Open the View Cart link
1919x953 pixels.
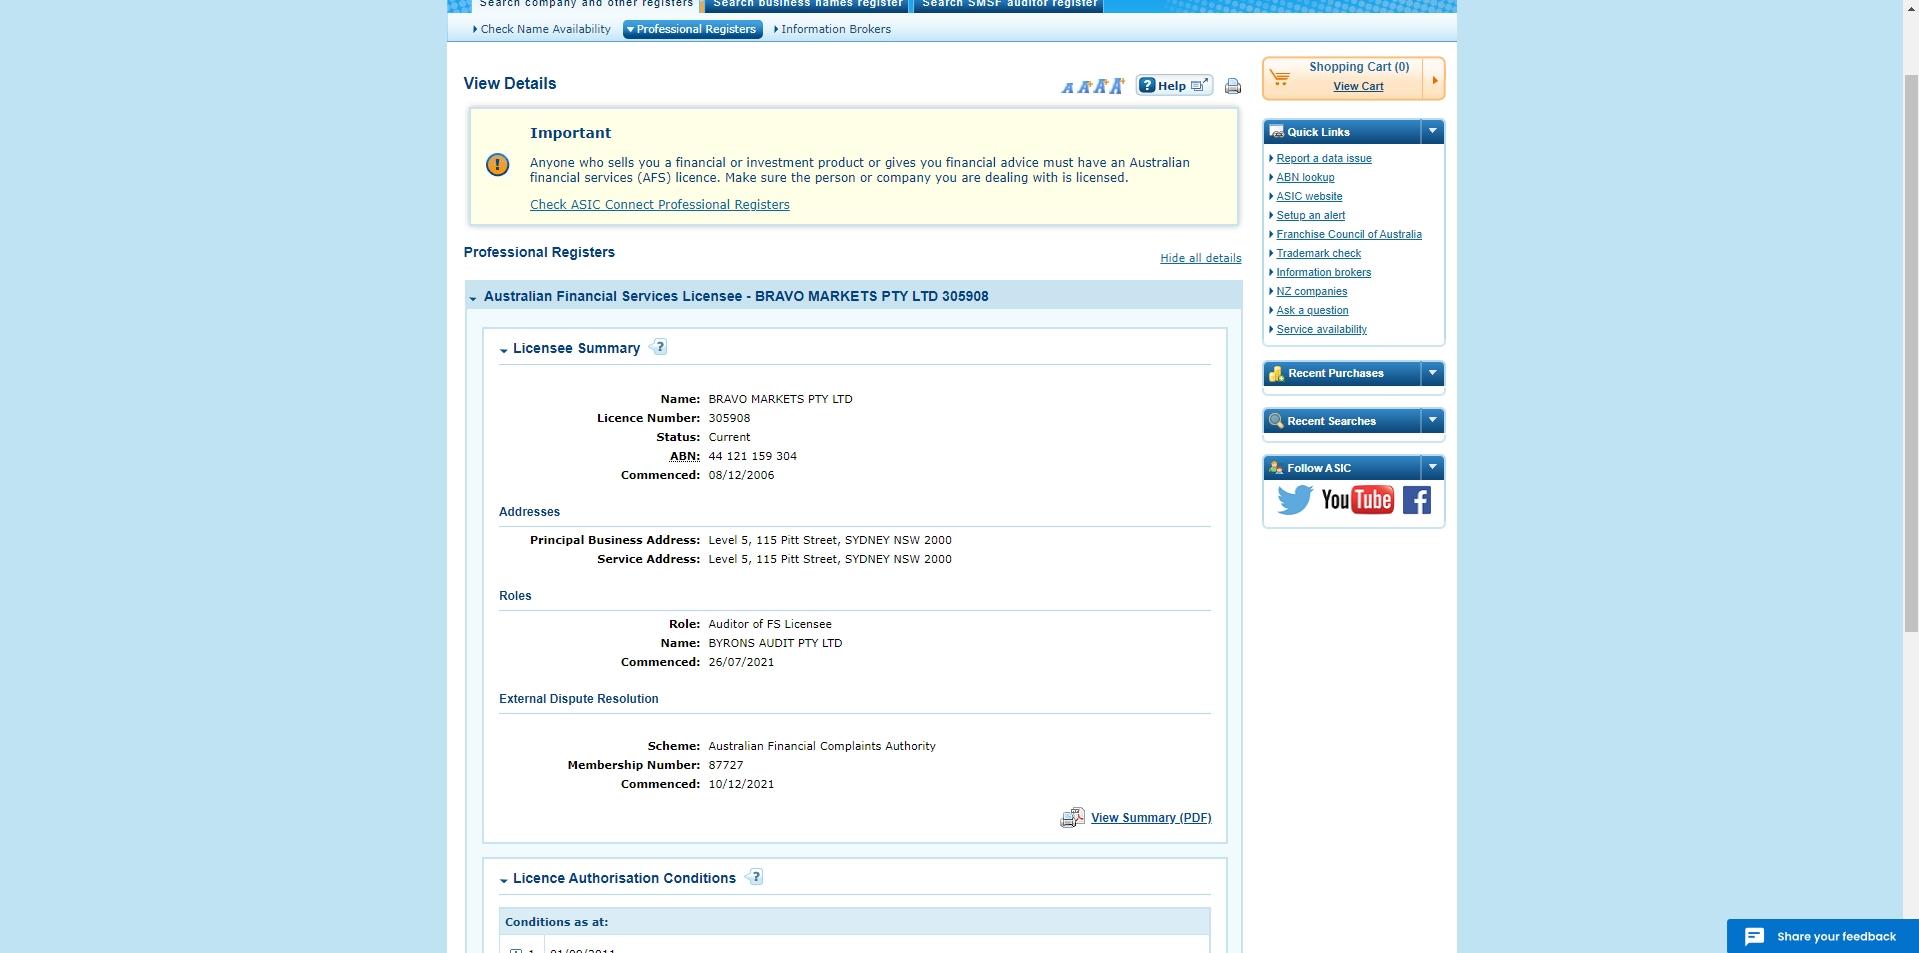click(x=1358, y=86)
